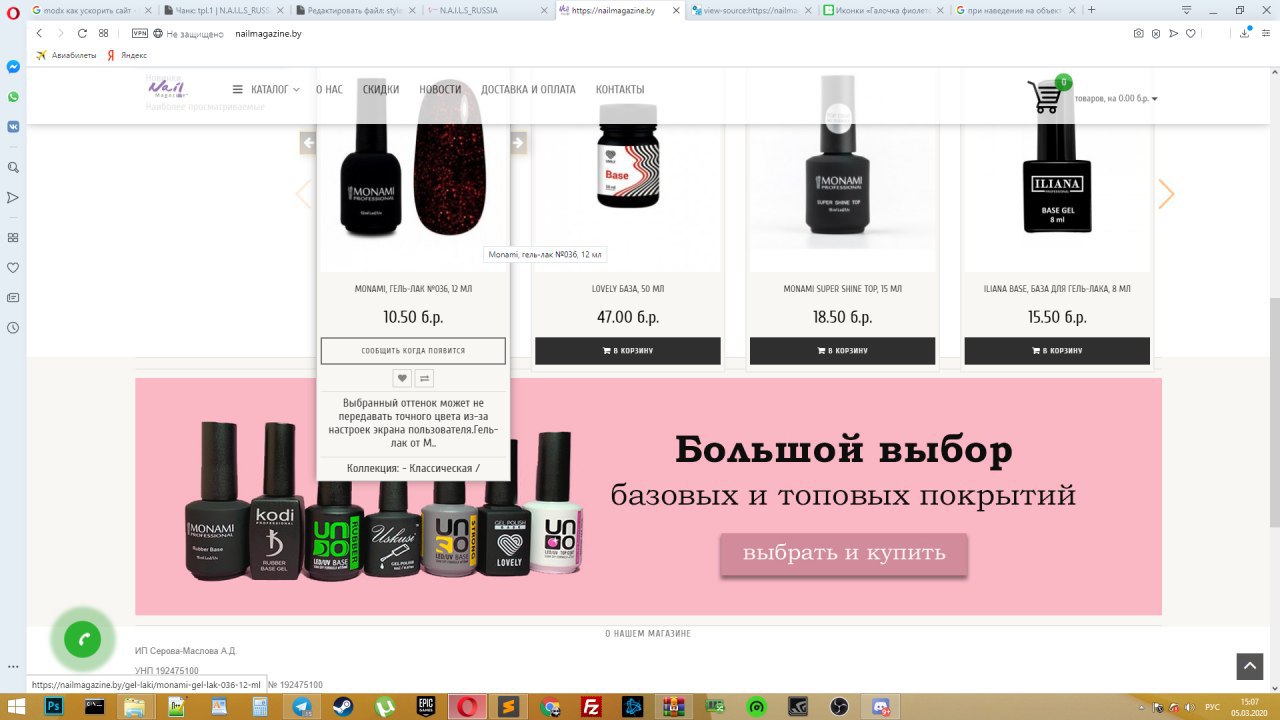This screenshot has height=720, width=1280.
Task: Click the Nail Magazine site logo
Action: tap(167, 88)
